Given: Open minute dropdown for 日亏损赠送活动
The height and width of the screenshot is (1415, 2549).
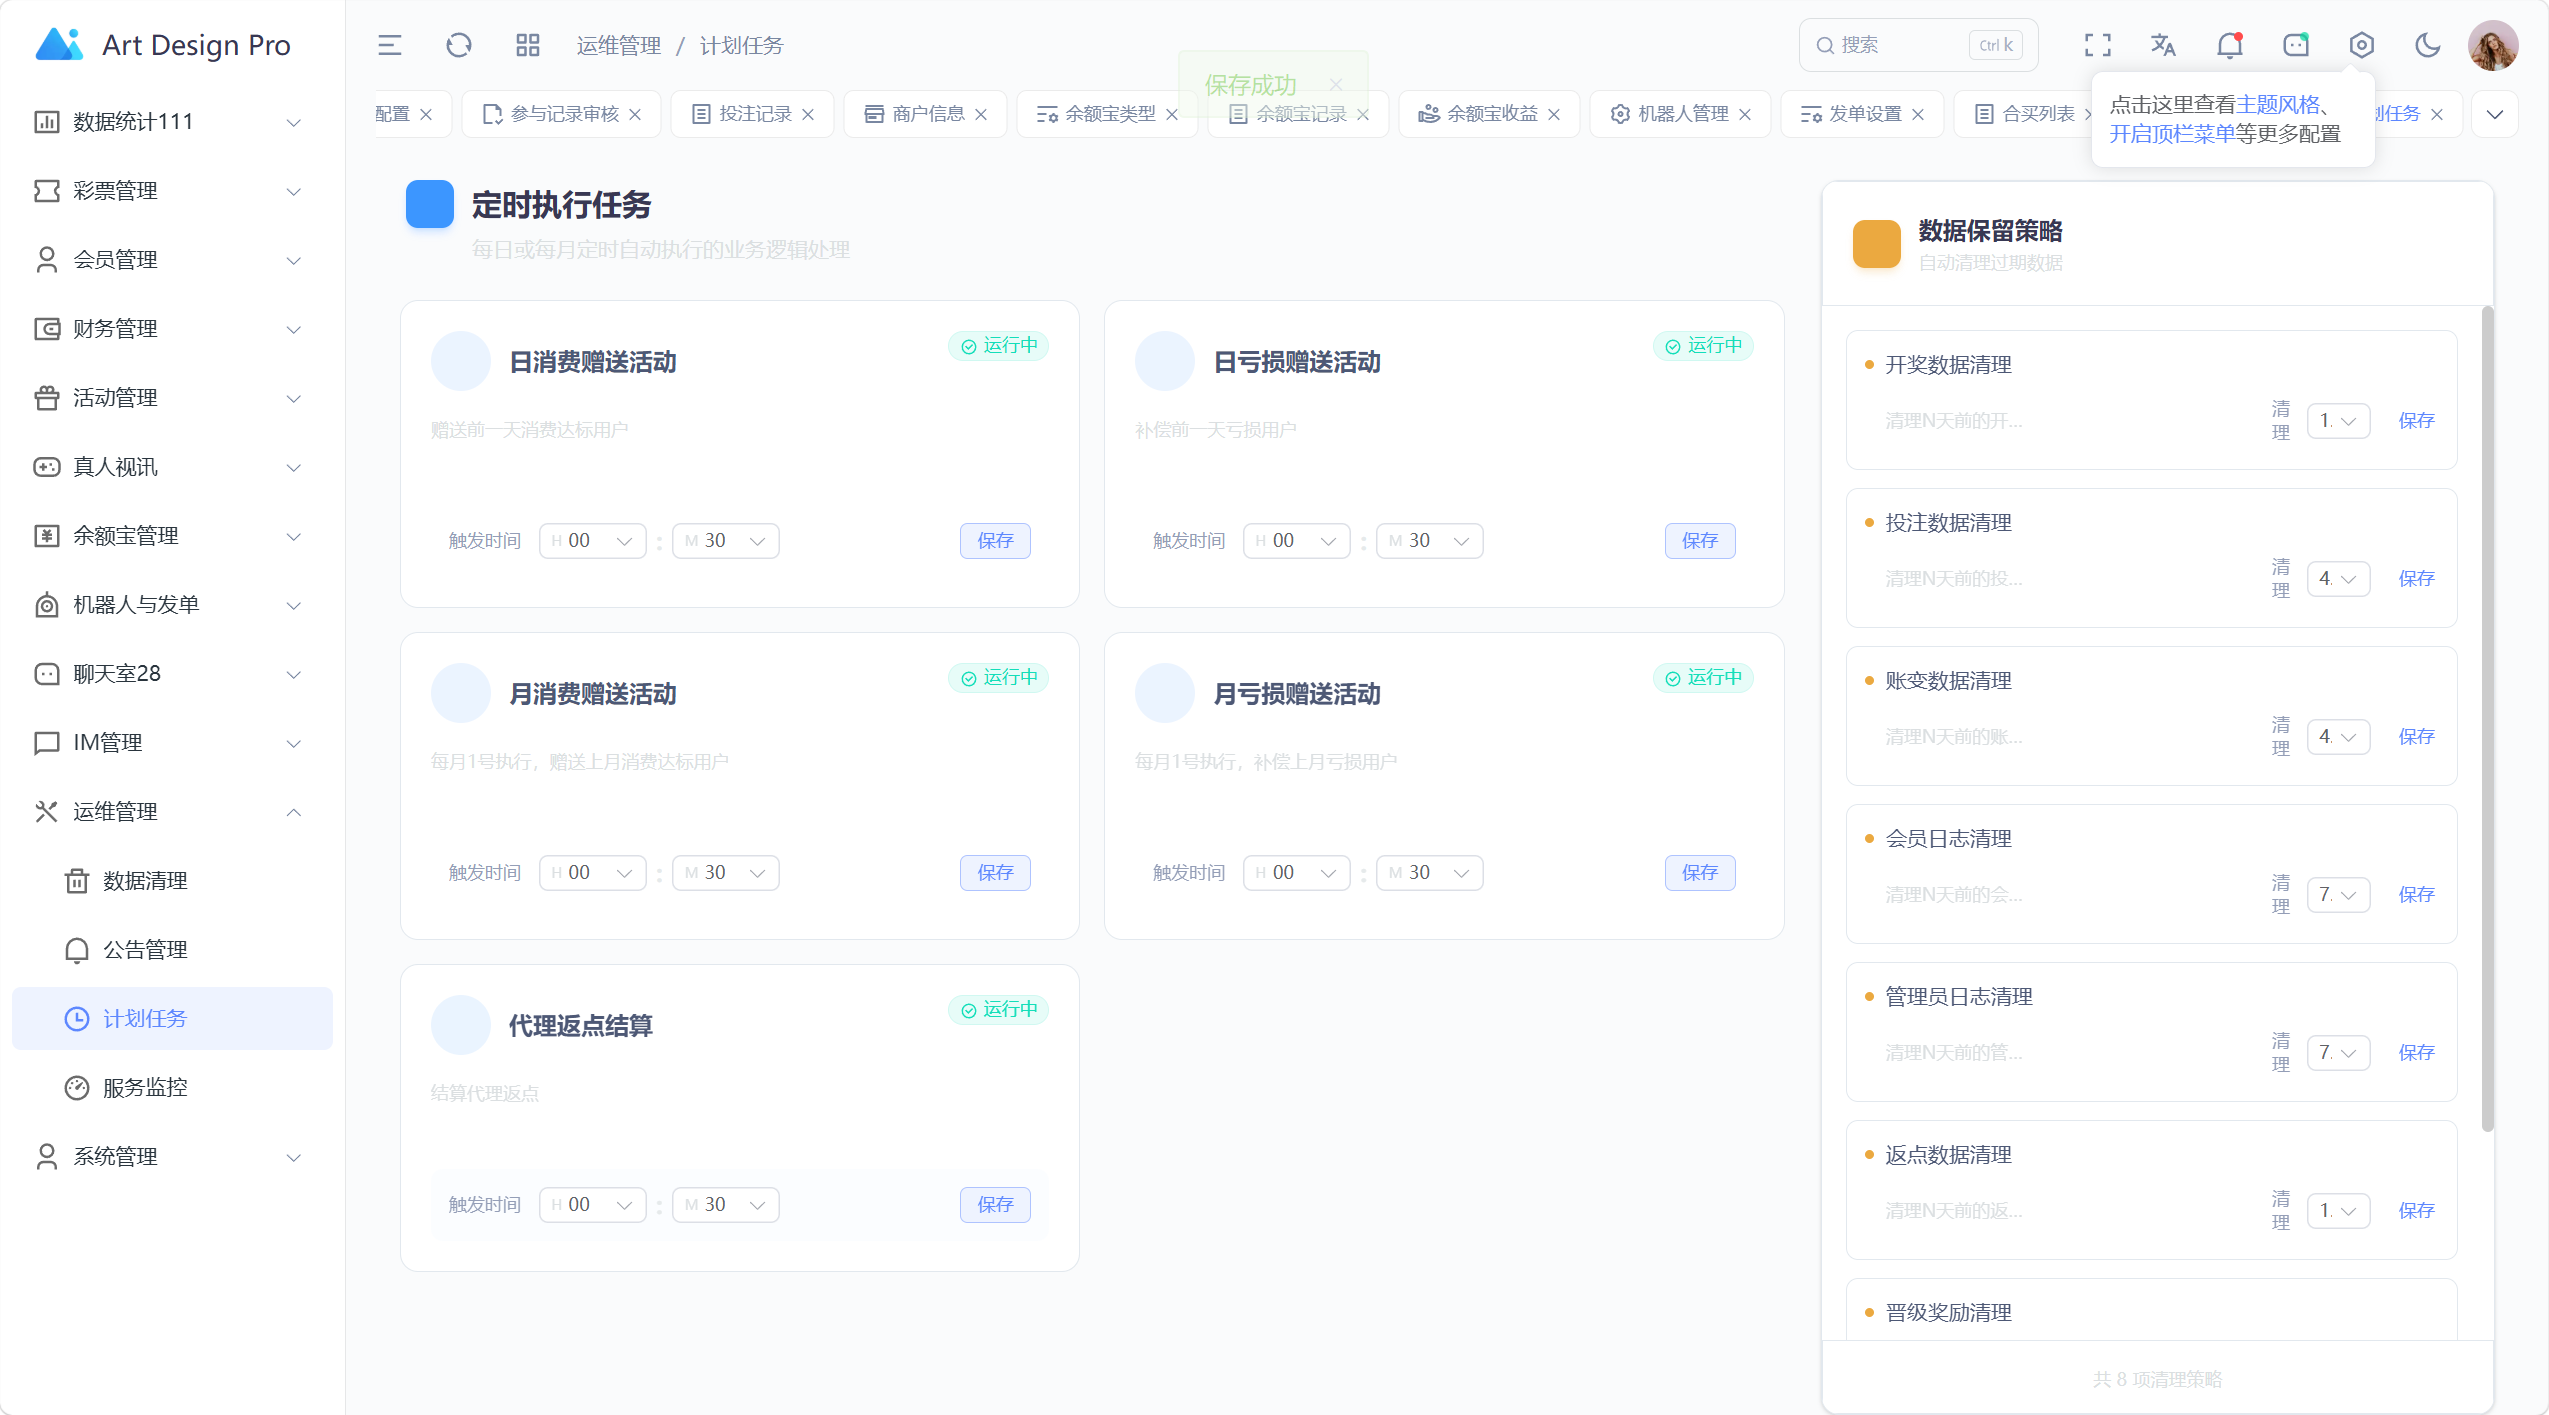Looking at the screenshot, I should [1430, 541].
